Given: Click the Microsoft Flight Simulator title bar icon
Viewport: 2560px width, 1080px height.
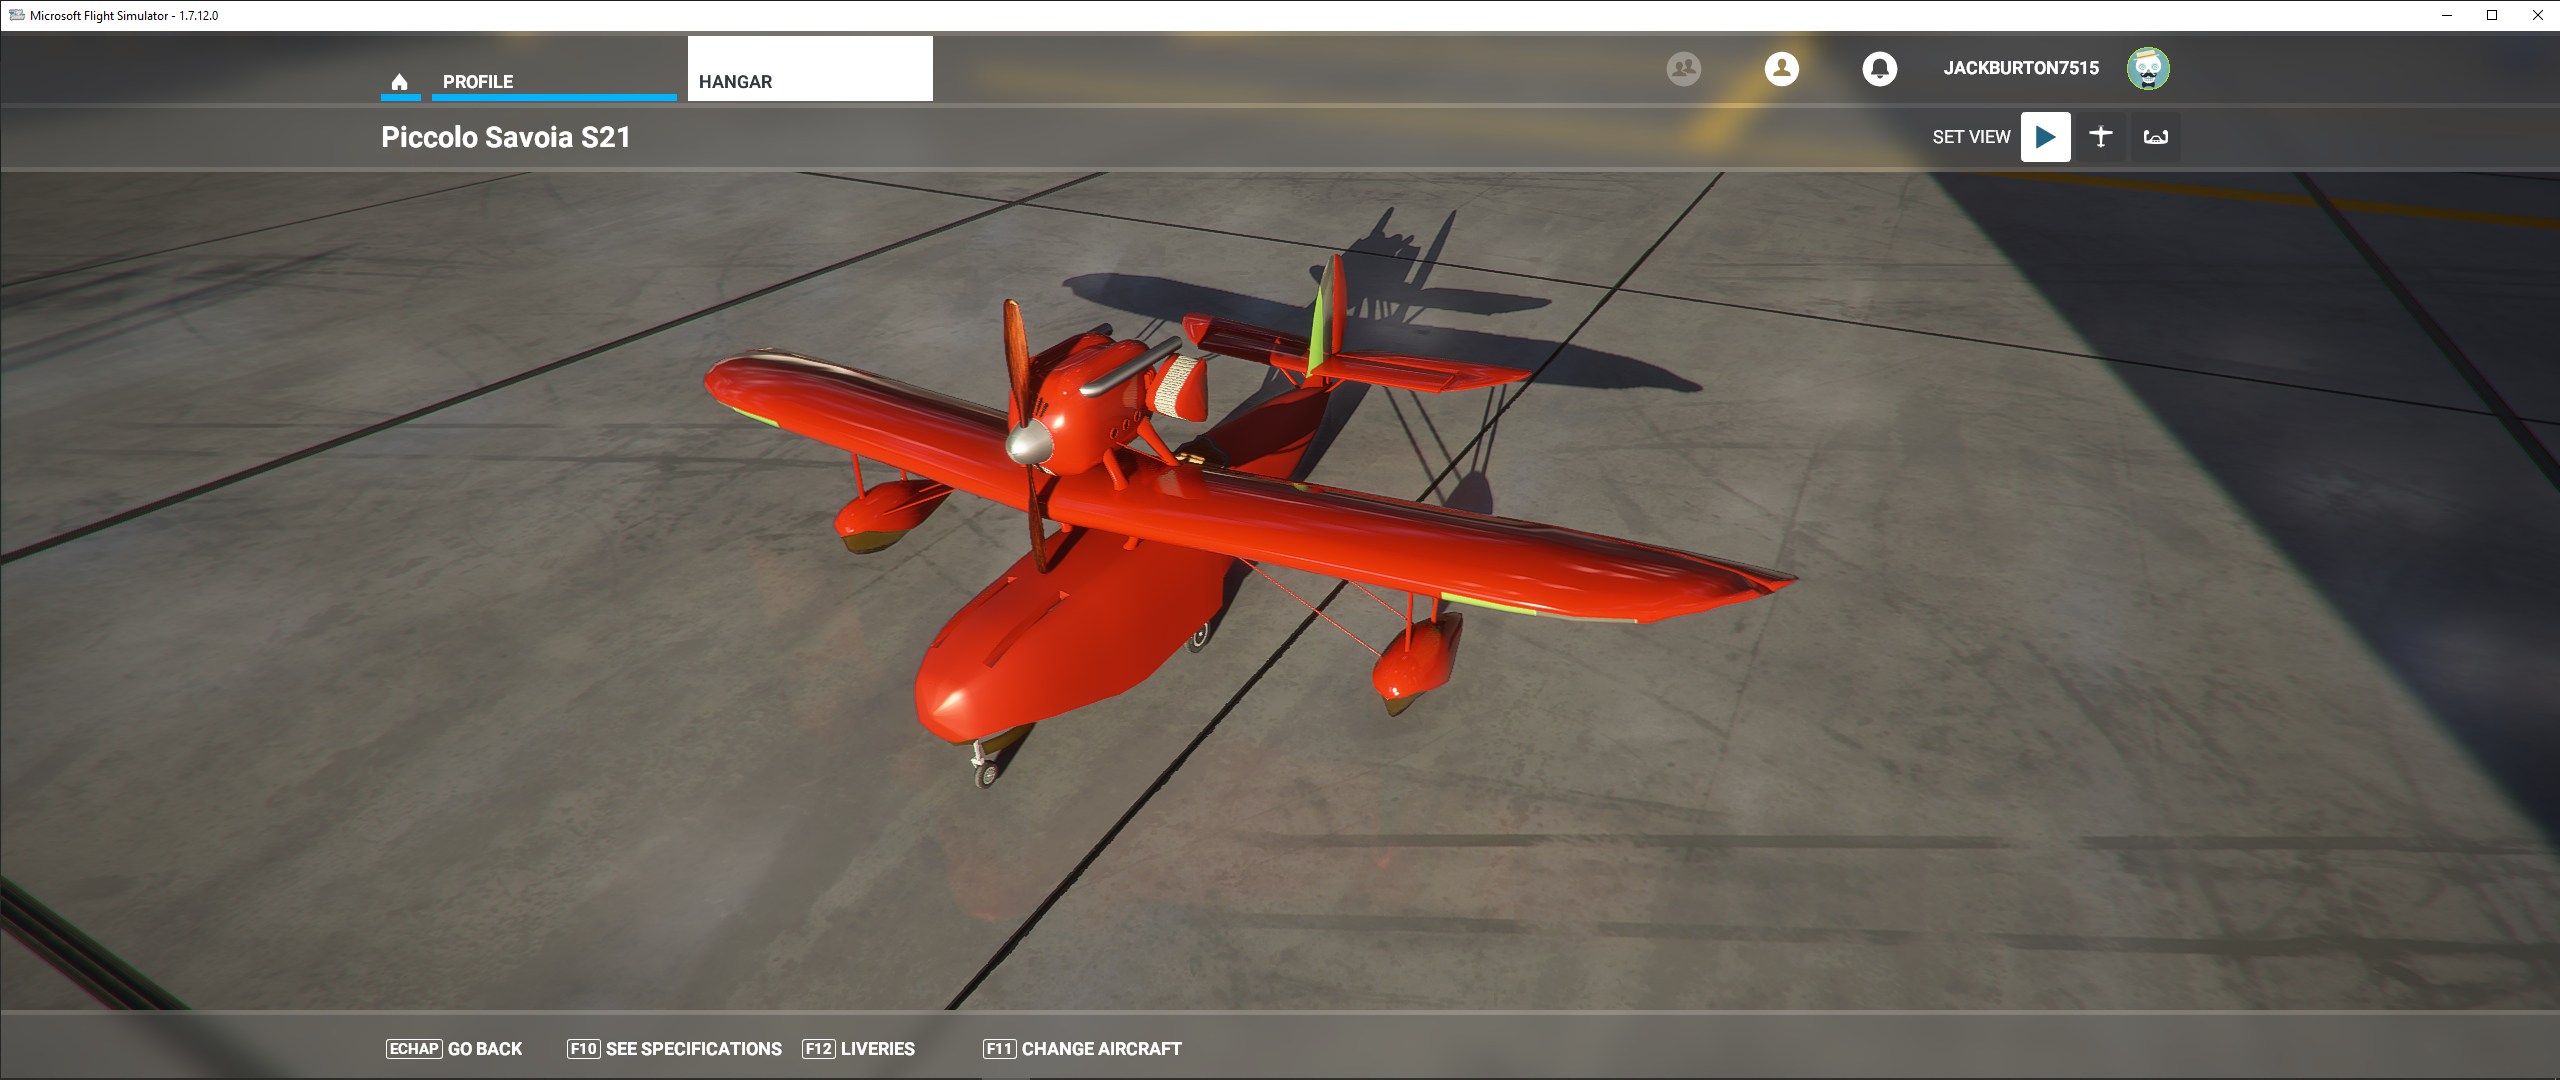Looking at the screenshot, I should point(16,15).
